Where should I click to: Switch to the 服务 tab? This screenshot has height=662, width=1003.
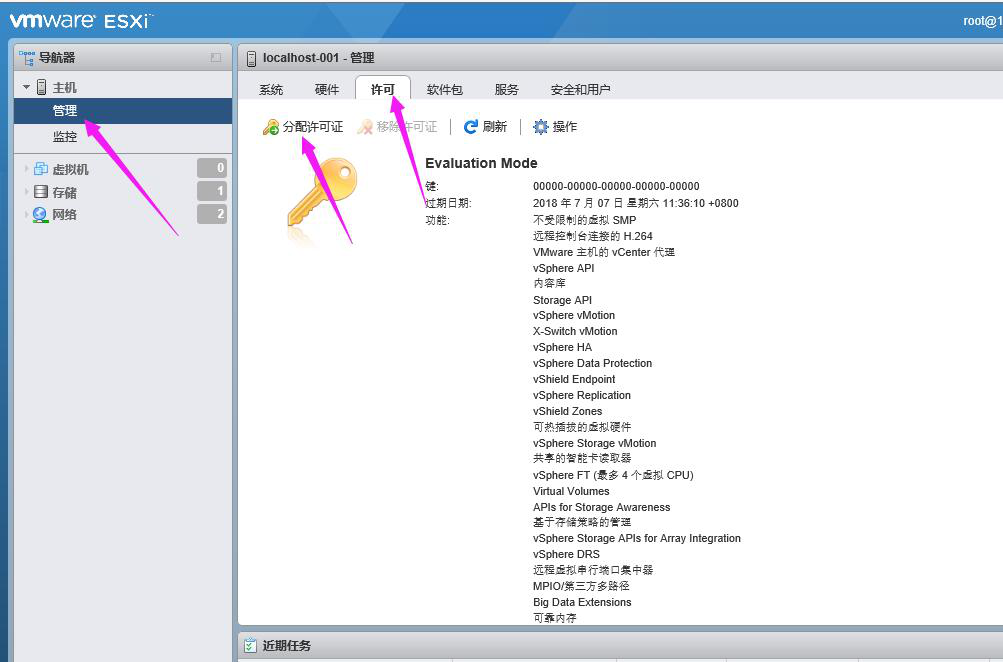click(x=507, y=90)
